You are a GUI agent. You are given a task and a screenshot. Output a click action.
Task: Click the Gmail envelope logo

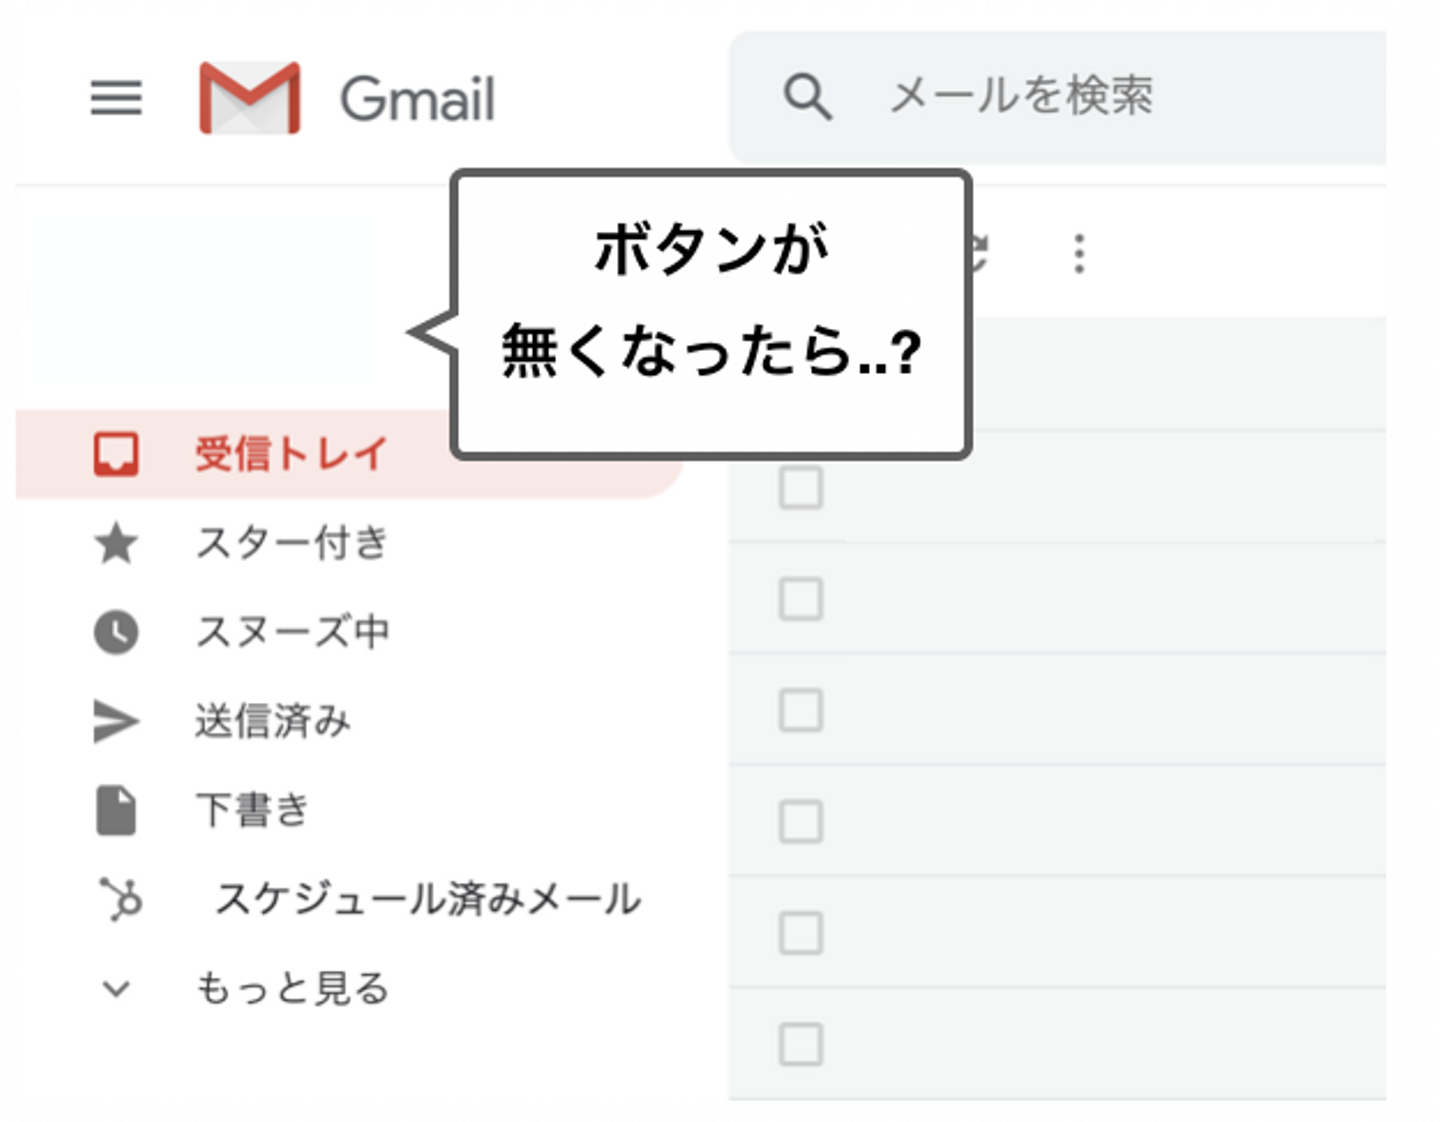tap(250, 98)
